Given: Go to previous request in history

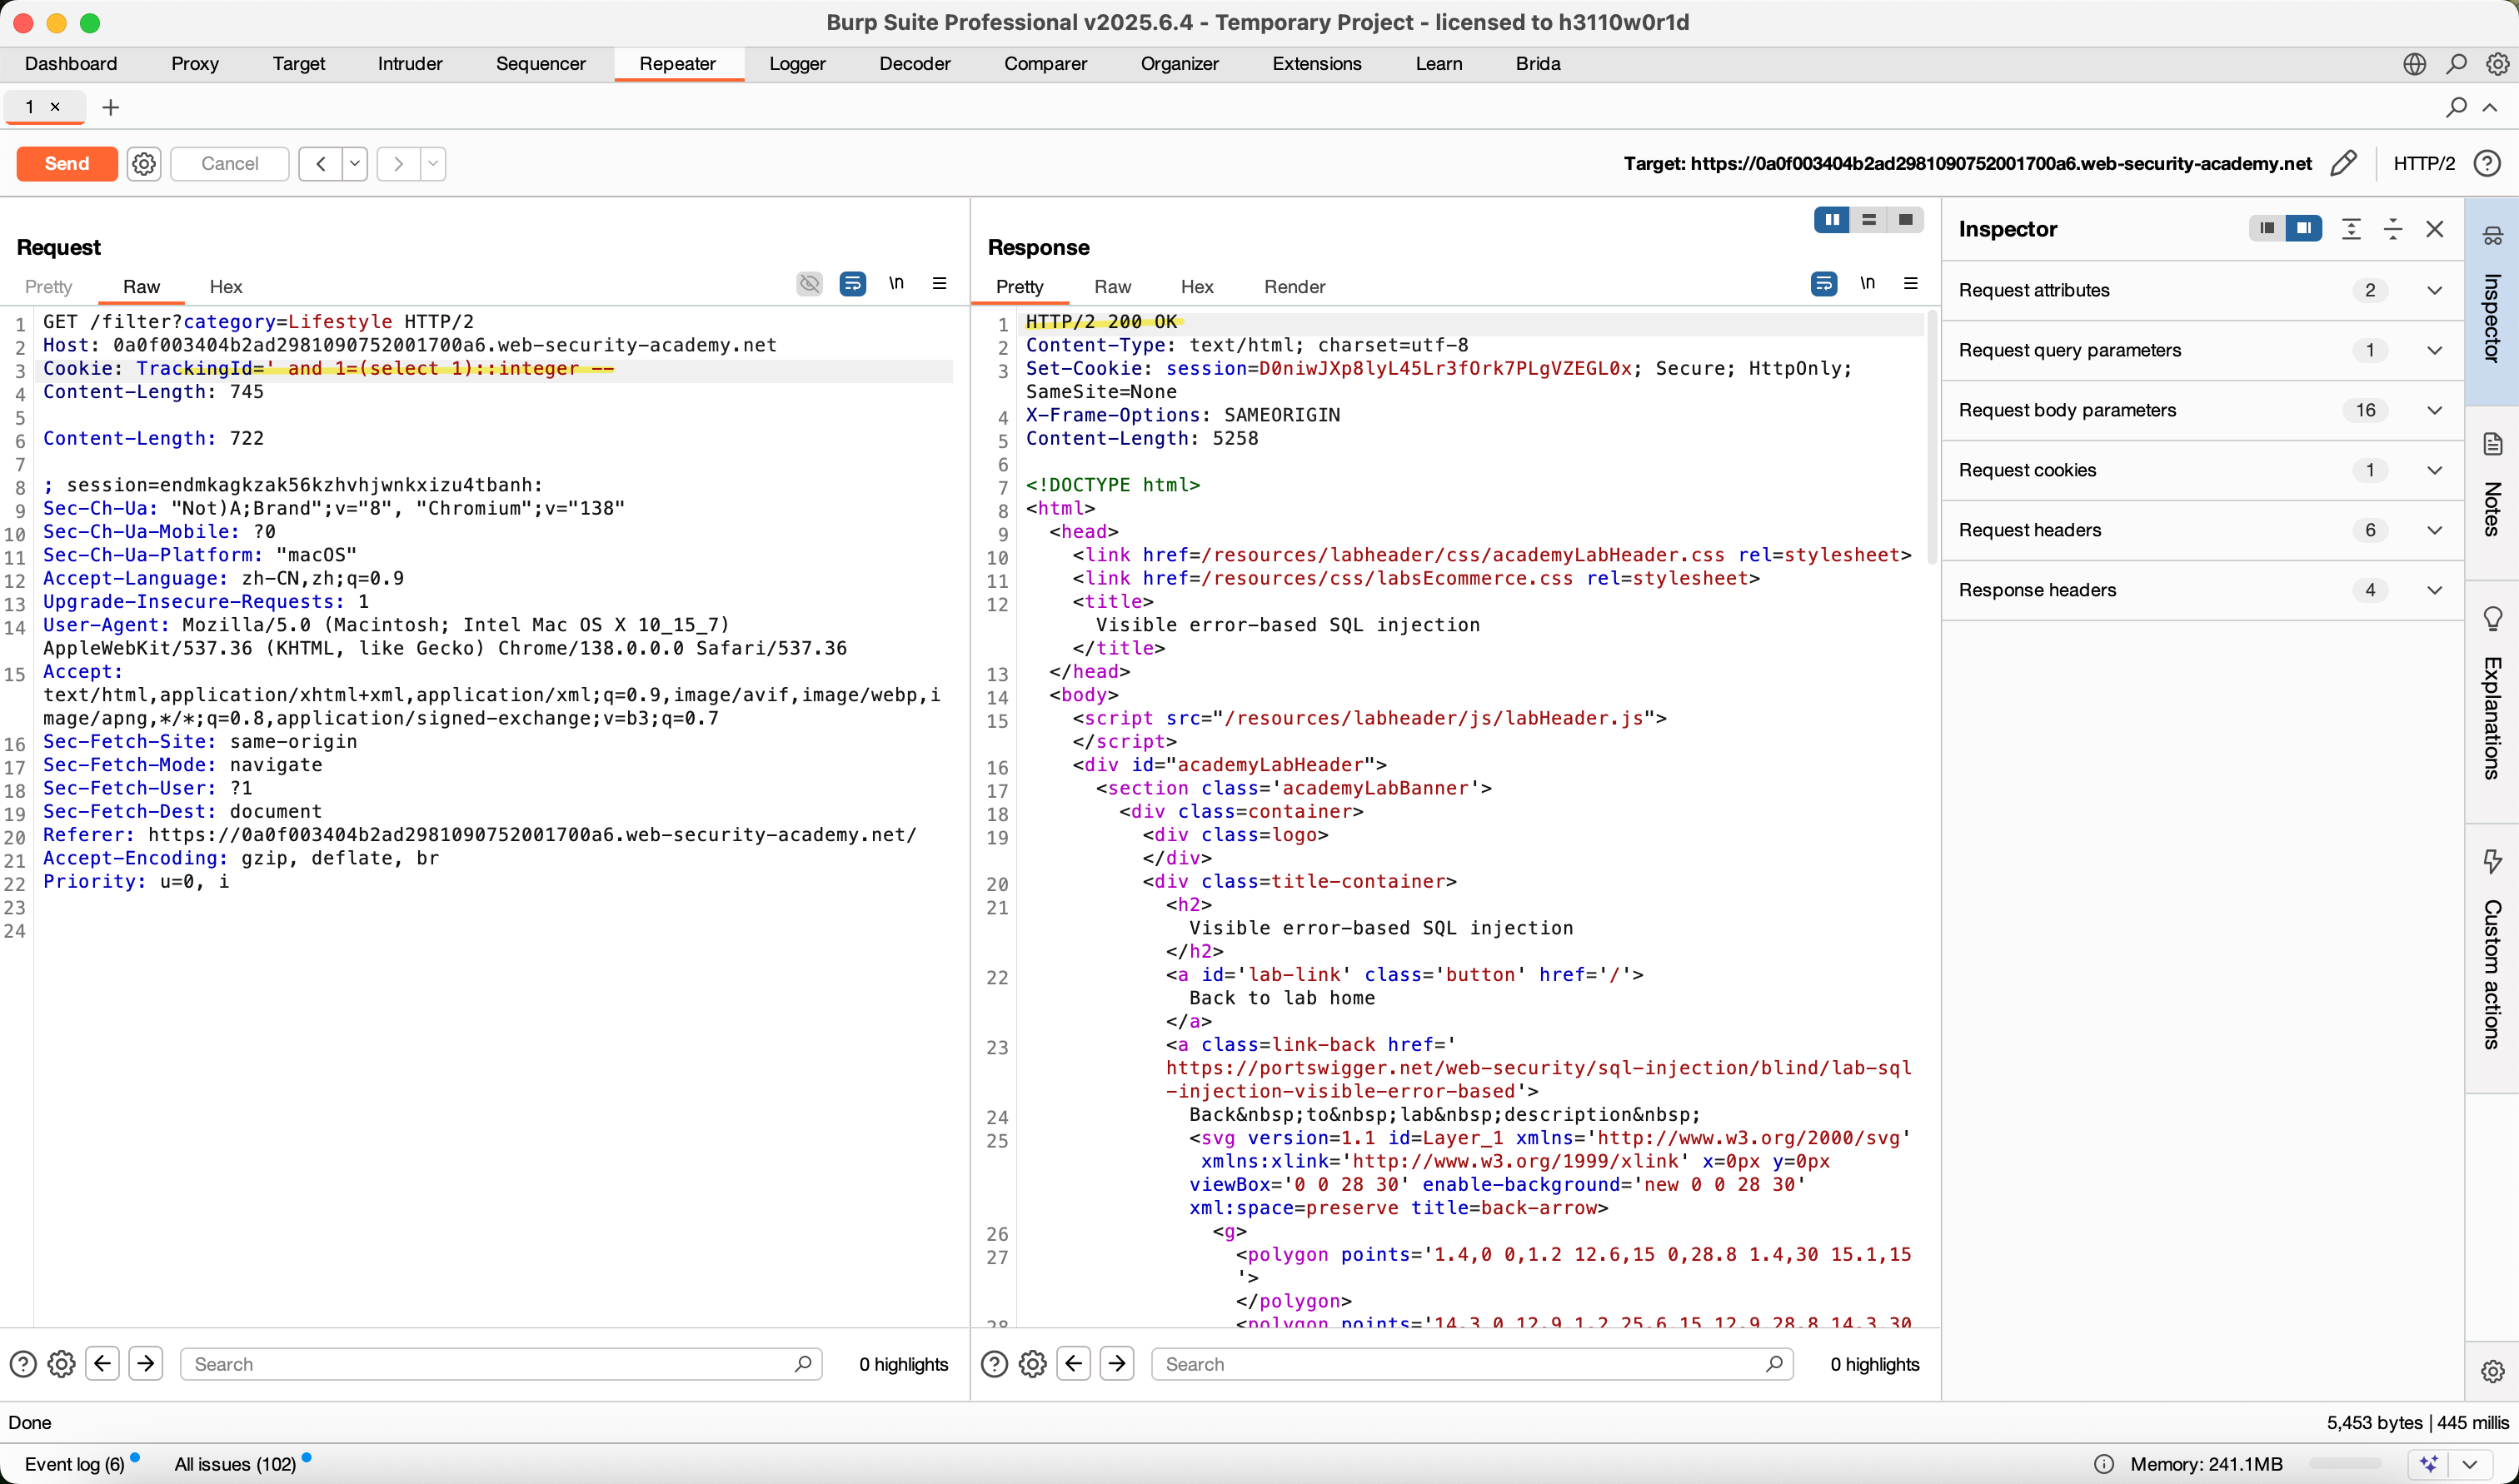Looking at the screenshot, I should pos(320,164).
